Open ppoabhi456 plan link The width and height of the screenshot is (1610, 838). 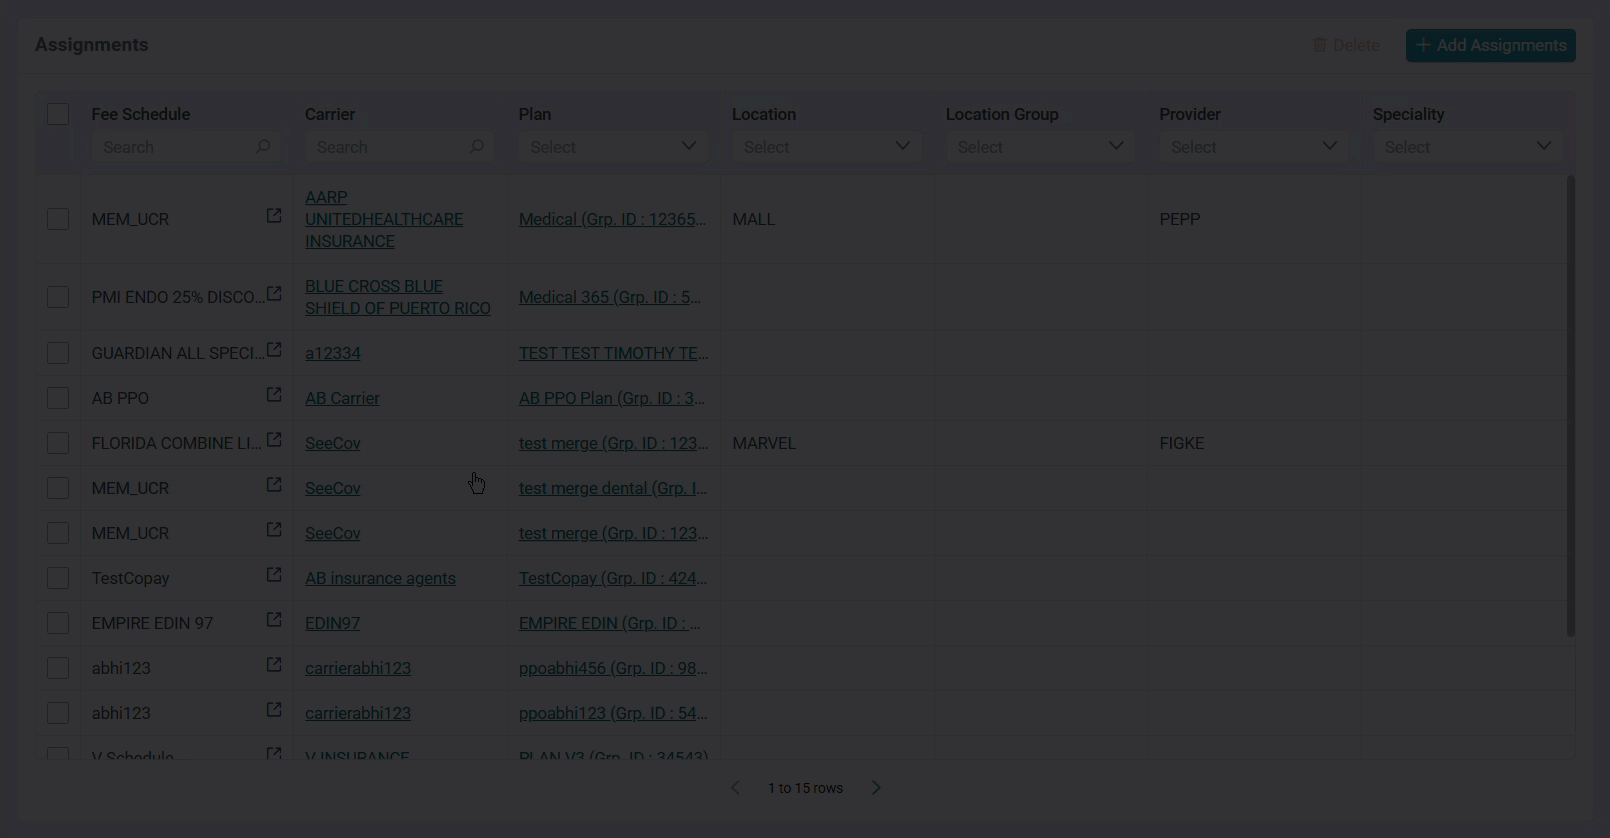(613, 668)
